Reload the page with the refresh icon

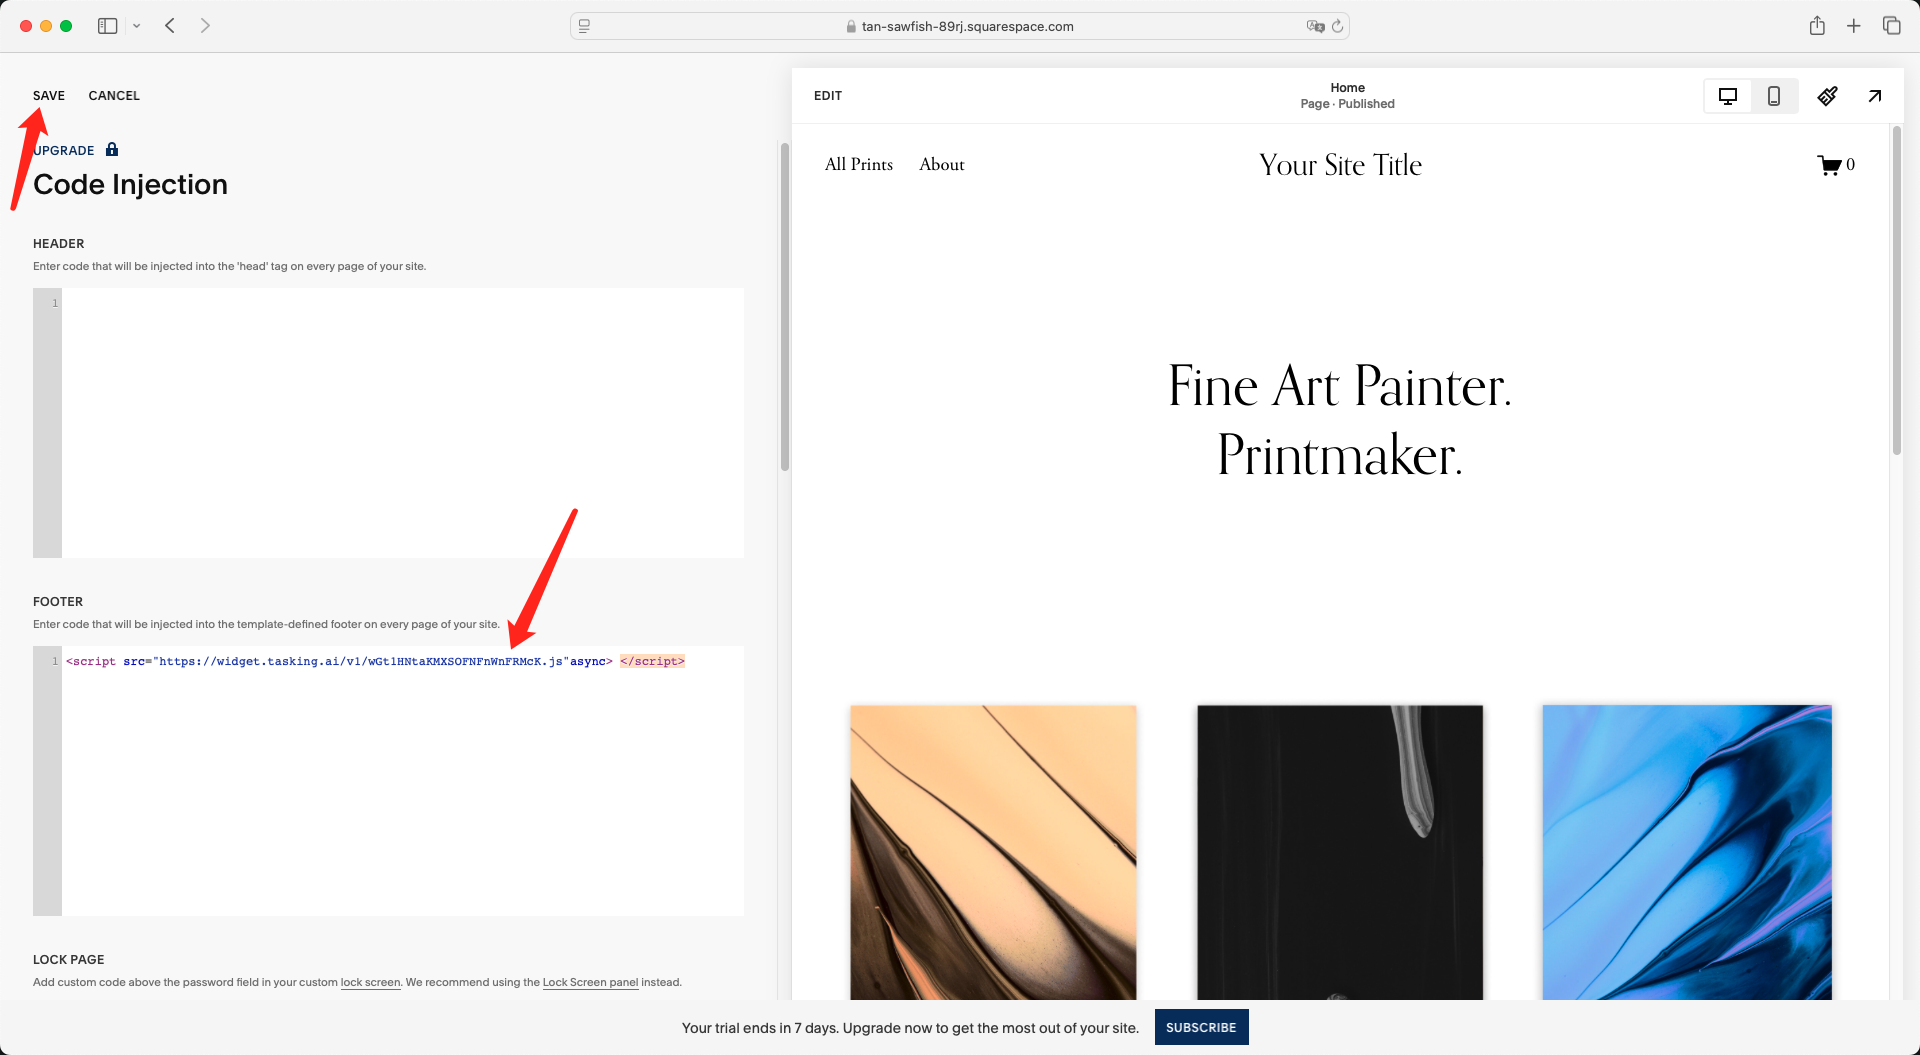[x=1338, y=26]
